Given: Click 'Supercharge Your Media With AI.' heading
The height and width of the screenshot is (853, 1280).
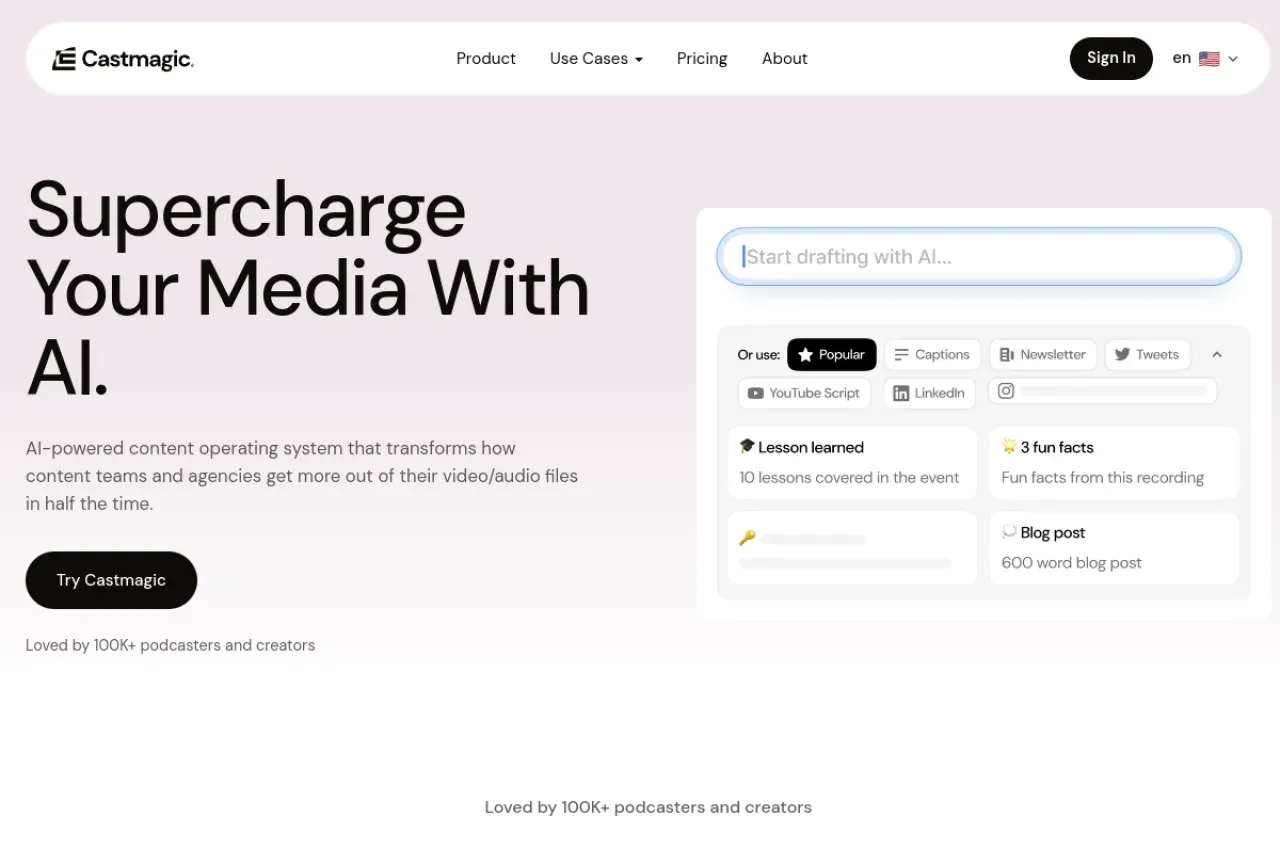Looking at the screenshot, I should coord(308,288).
